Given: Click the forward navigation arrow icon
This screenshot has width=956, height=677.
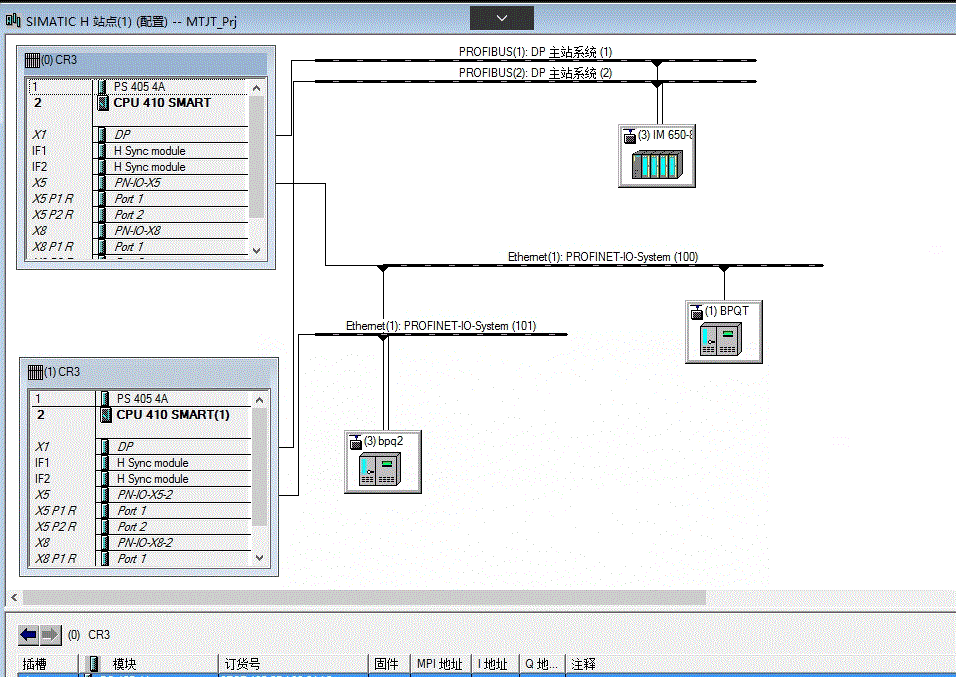Looking at the screenshot, I should (x=51, y=635).
